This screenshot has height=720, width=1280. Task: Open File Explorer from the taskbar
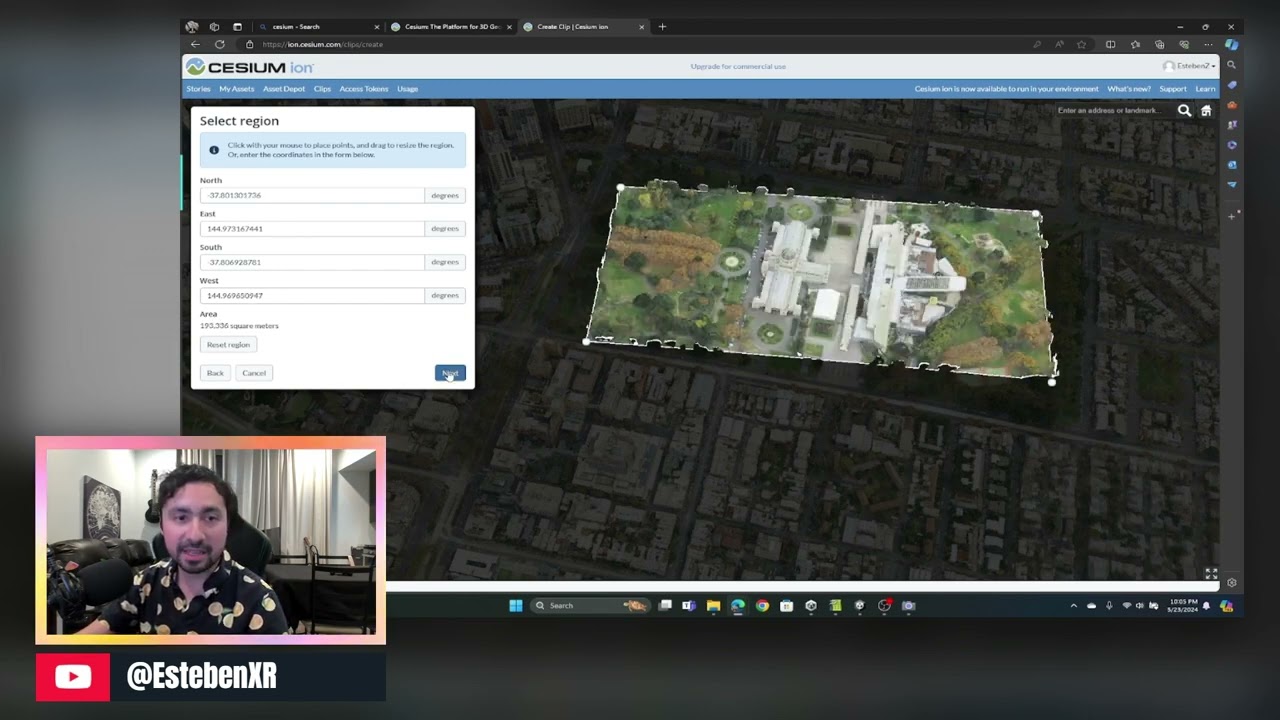713,605
